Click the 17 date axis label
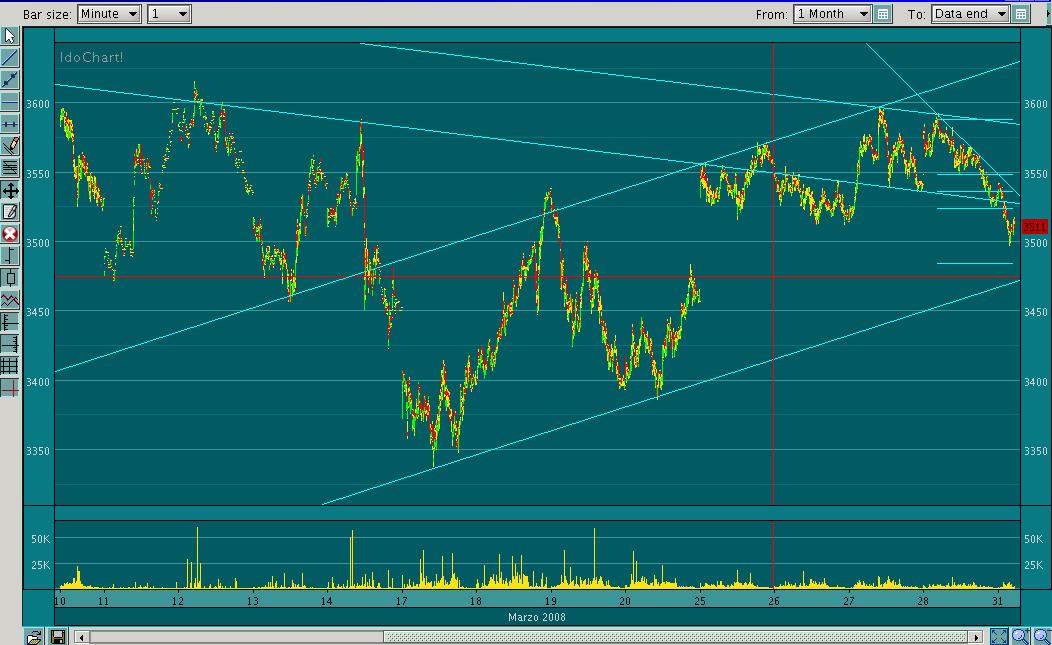 [x=401, y=601]
